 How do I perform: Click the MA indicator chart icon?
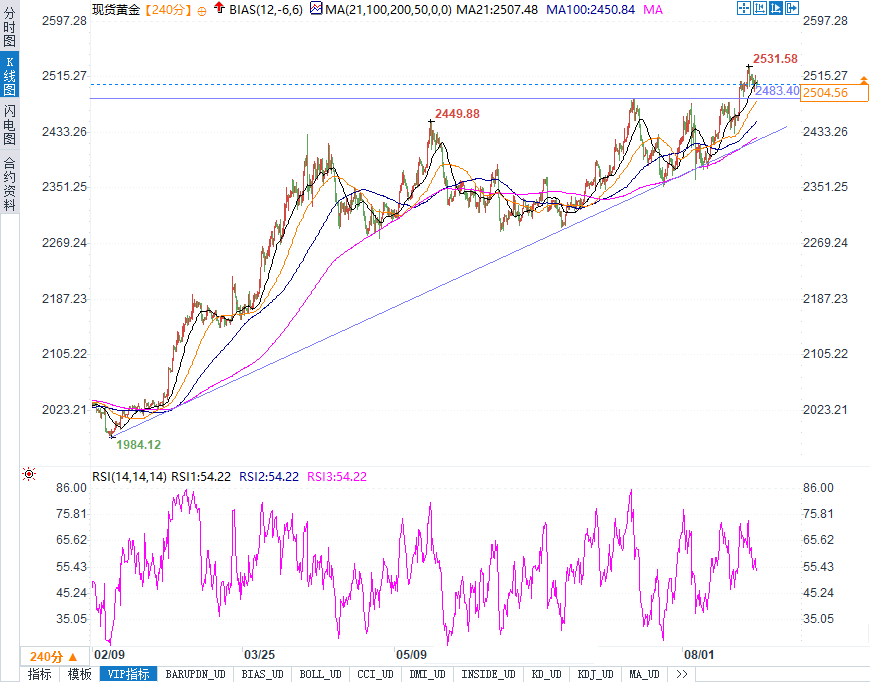tap(316, 8)
